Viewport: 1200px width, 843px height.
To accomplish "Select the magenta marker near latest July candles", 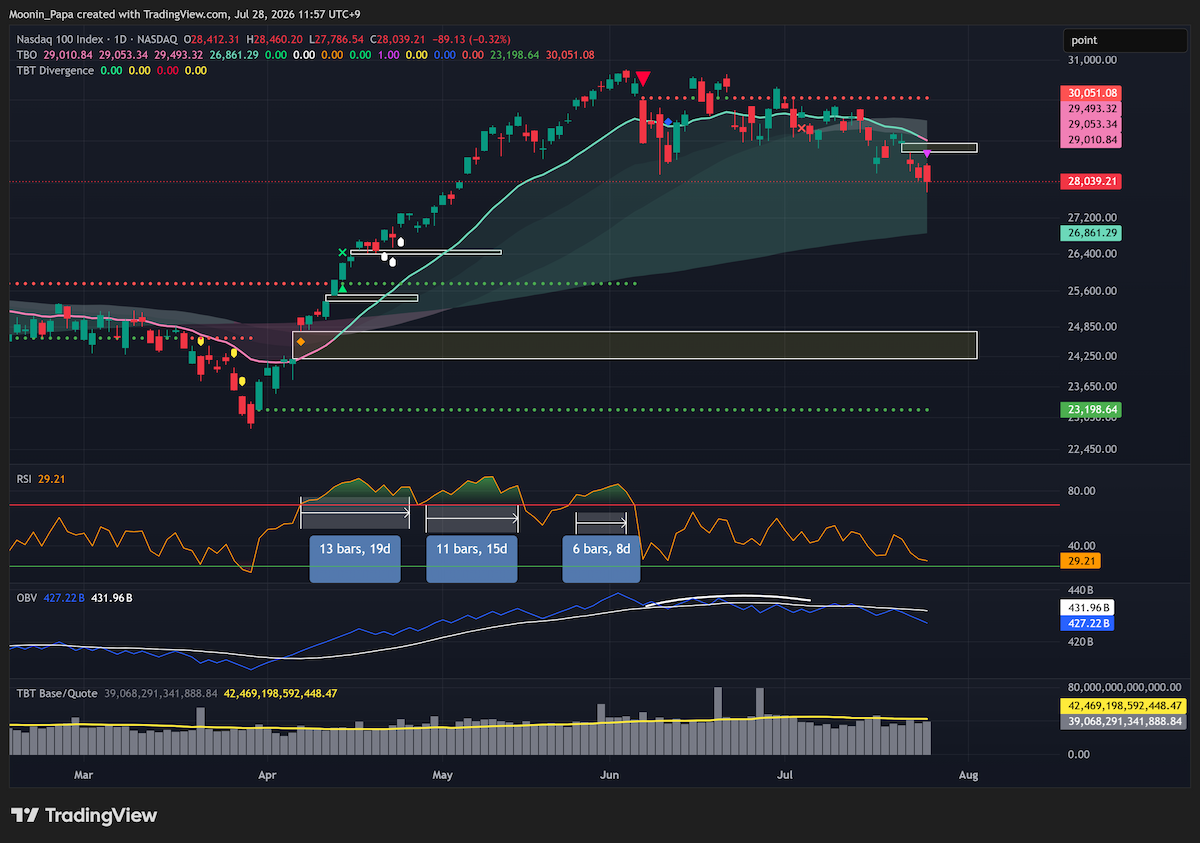I will 927,153.
